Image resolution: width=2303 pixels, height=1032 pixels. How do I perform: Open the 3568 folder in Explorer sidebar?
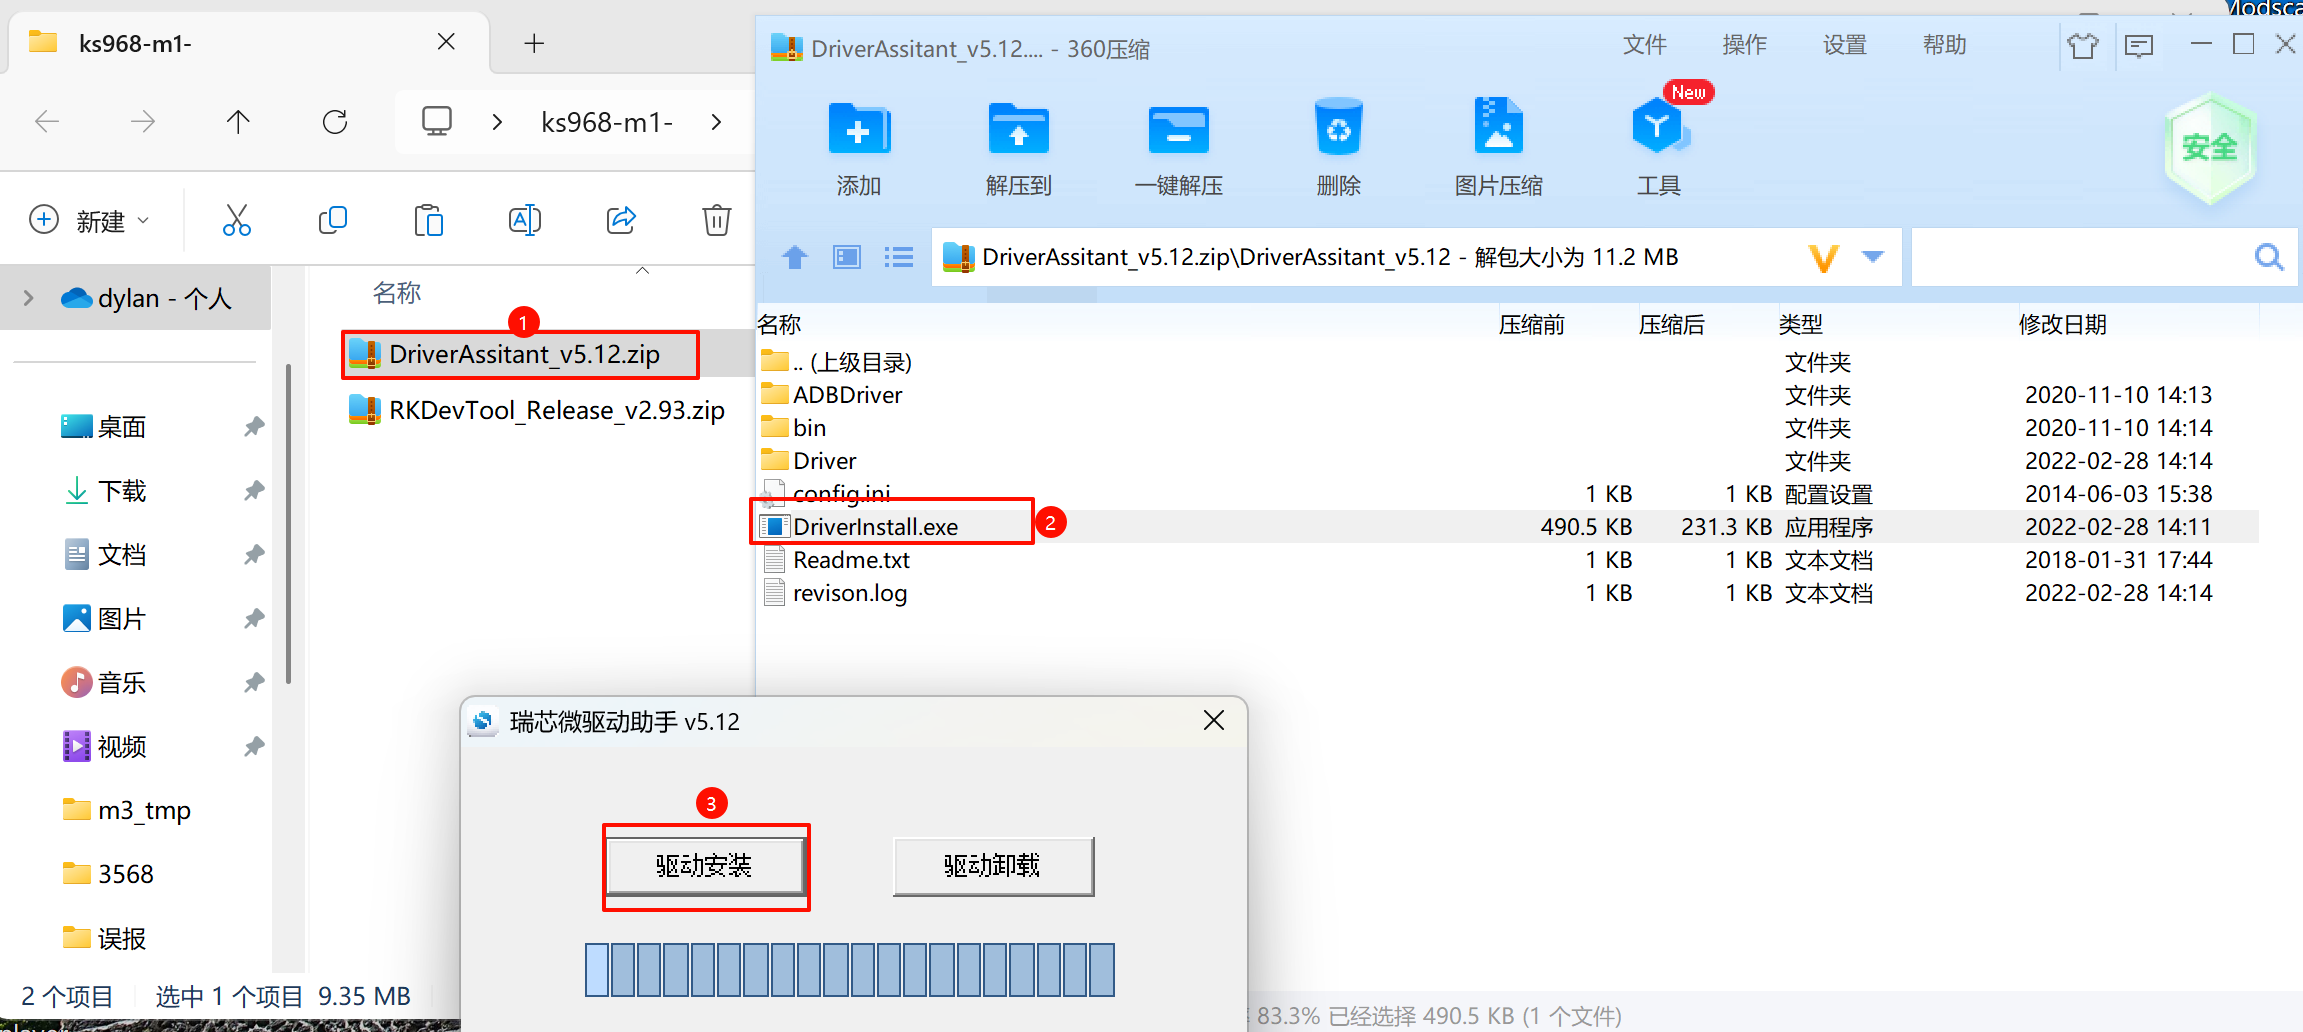[108, 874]
